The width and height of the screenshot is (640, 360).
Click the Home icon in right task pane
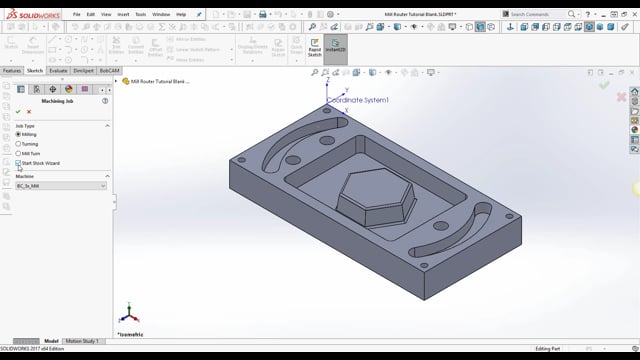point(634,91)
